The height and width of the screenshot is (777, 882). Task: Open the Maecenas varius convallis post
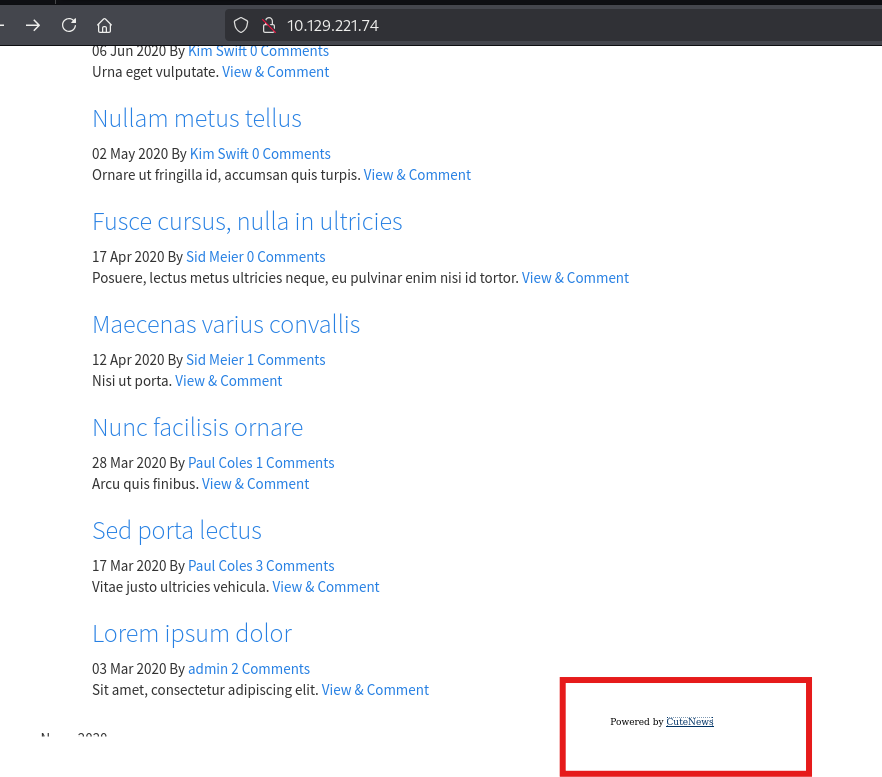[226, 325]
